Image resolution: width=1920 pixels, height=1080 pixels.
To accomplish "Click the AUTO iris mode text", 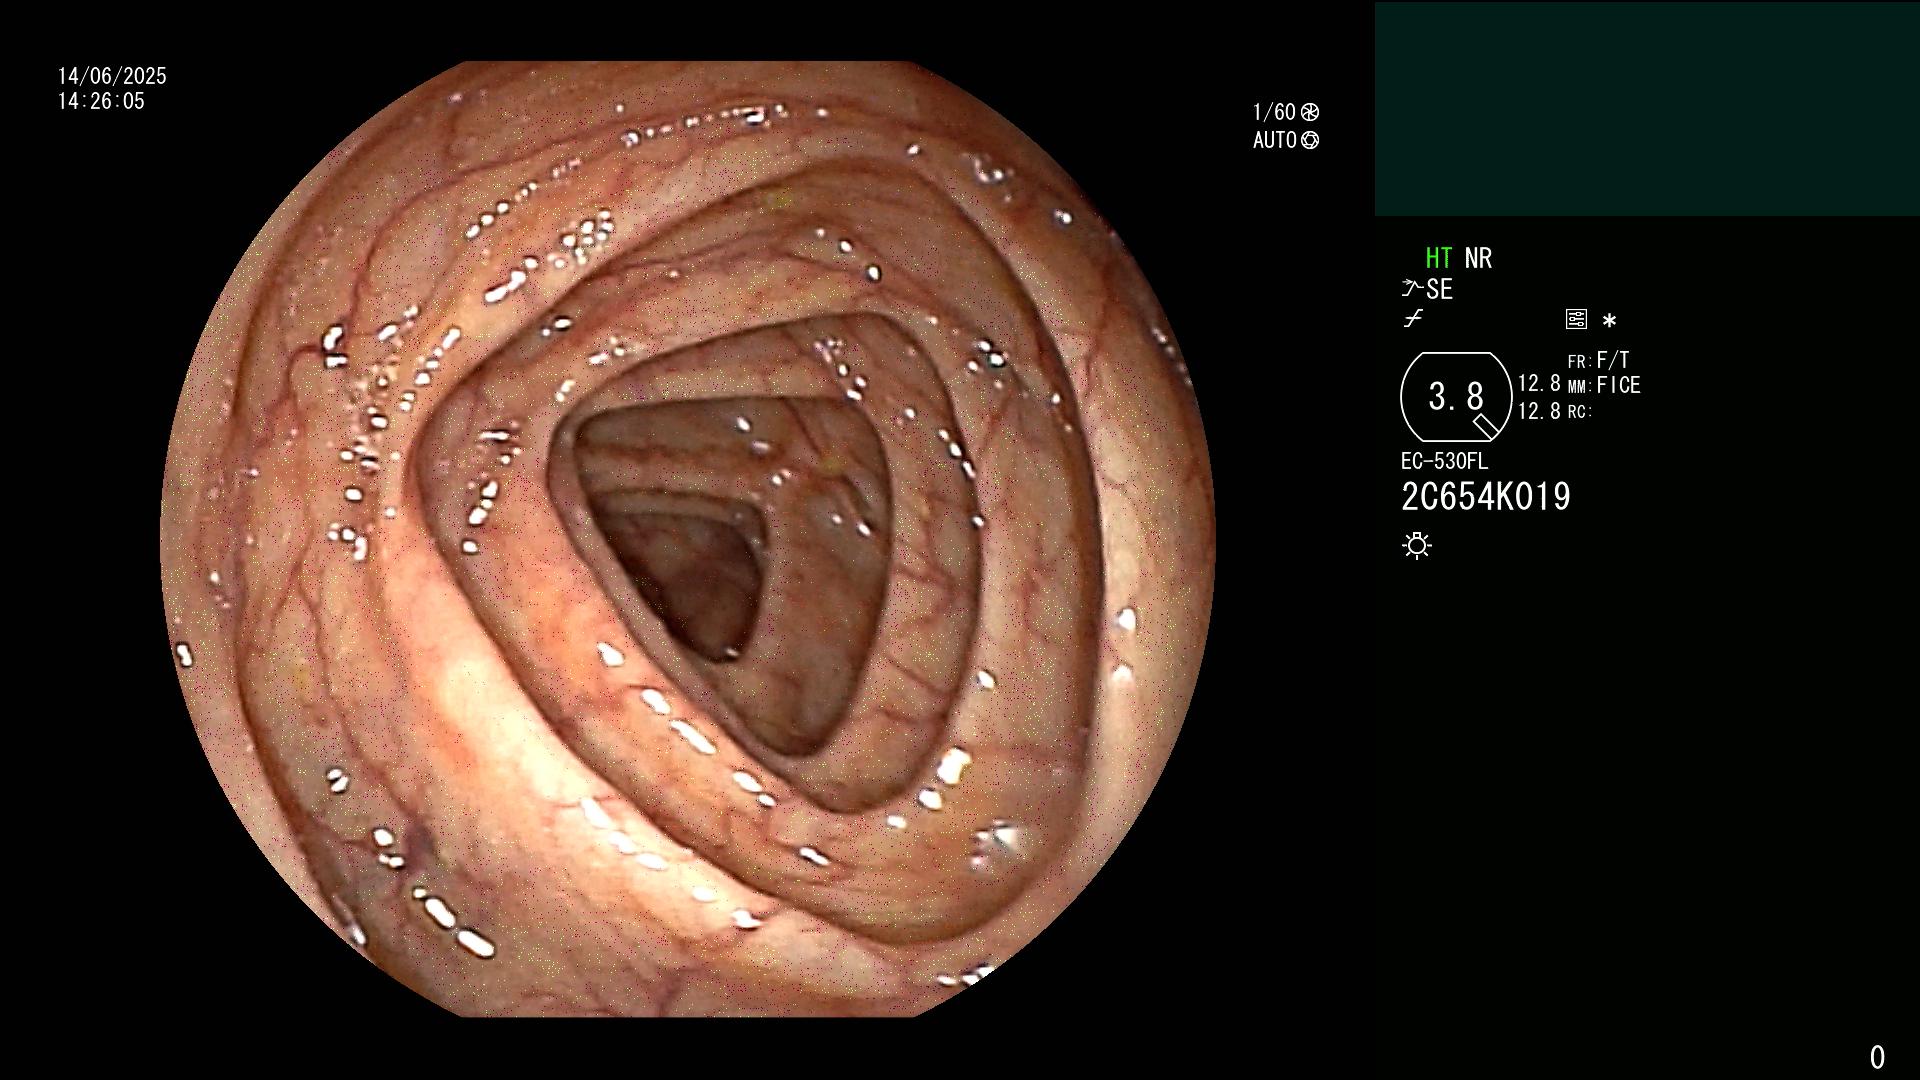I will (x=1275, y=140).
